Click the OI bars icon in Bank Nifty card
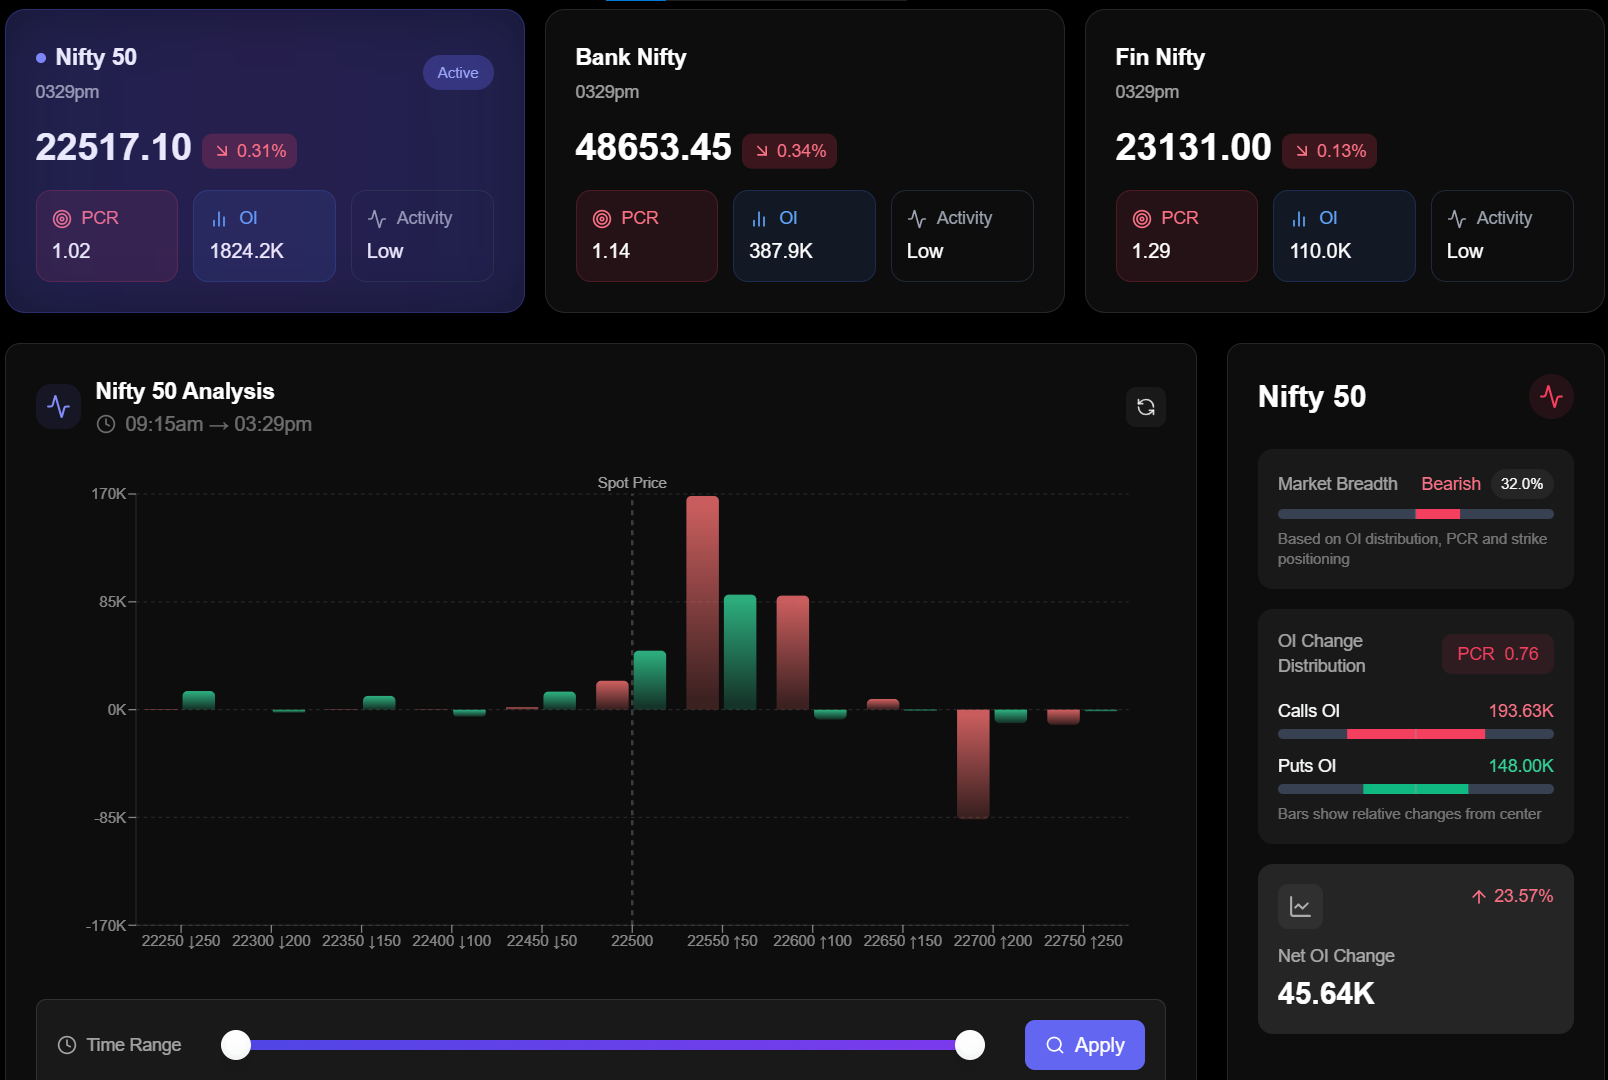The height and width of the screenshot is (1080, 1608). pos(759,219)
